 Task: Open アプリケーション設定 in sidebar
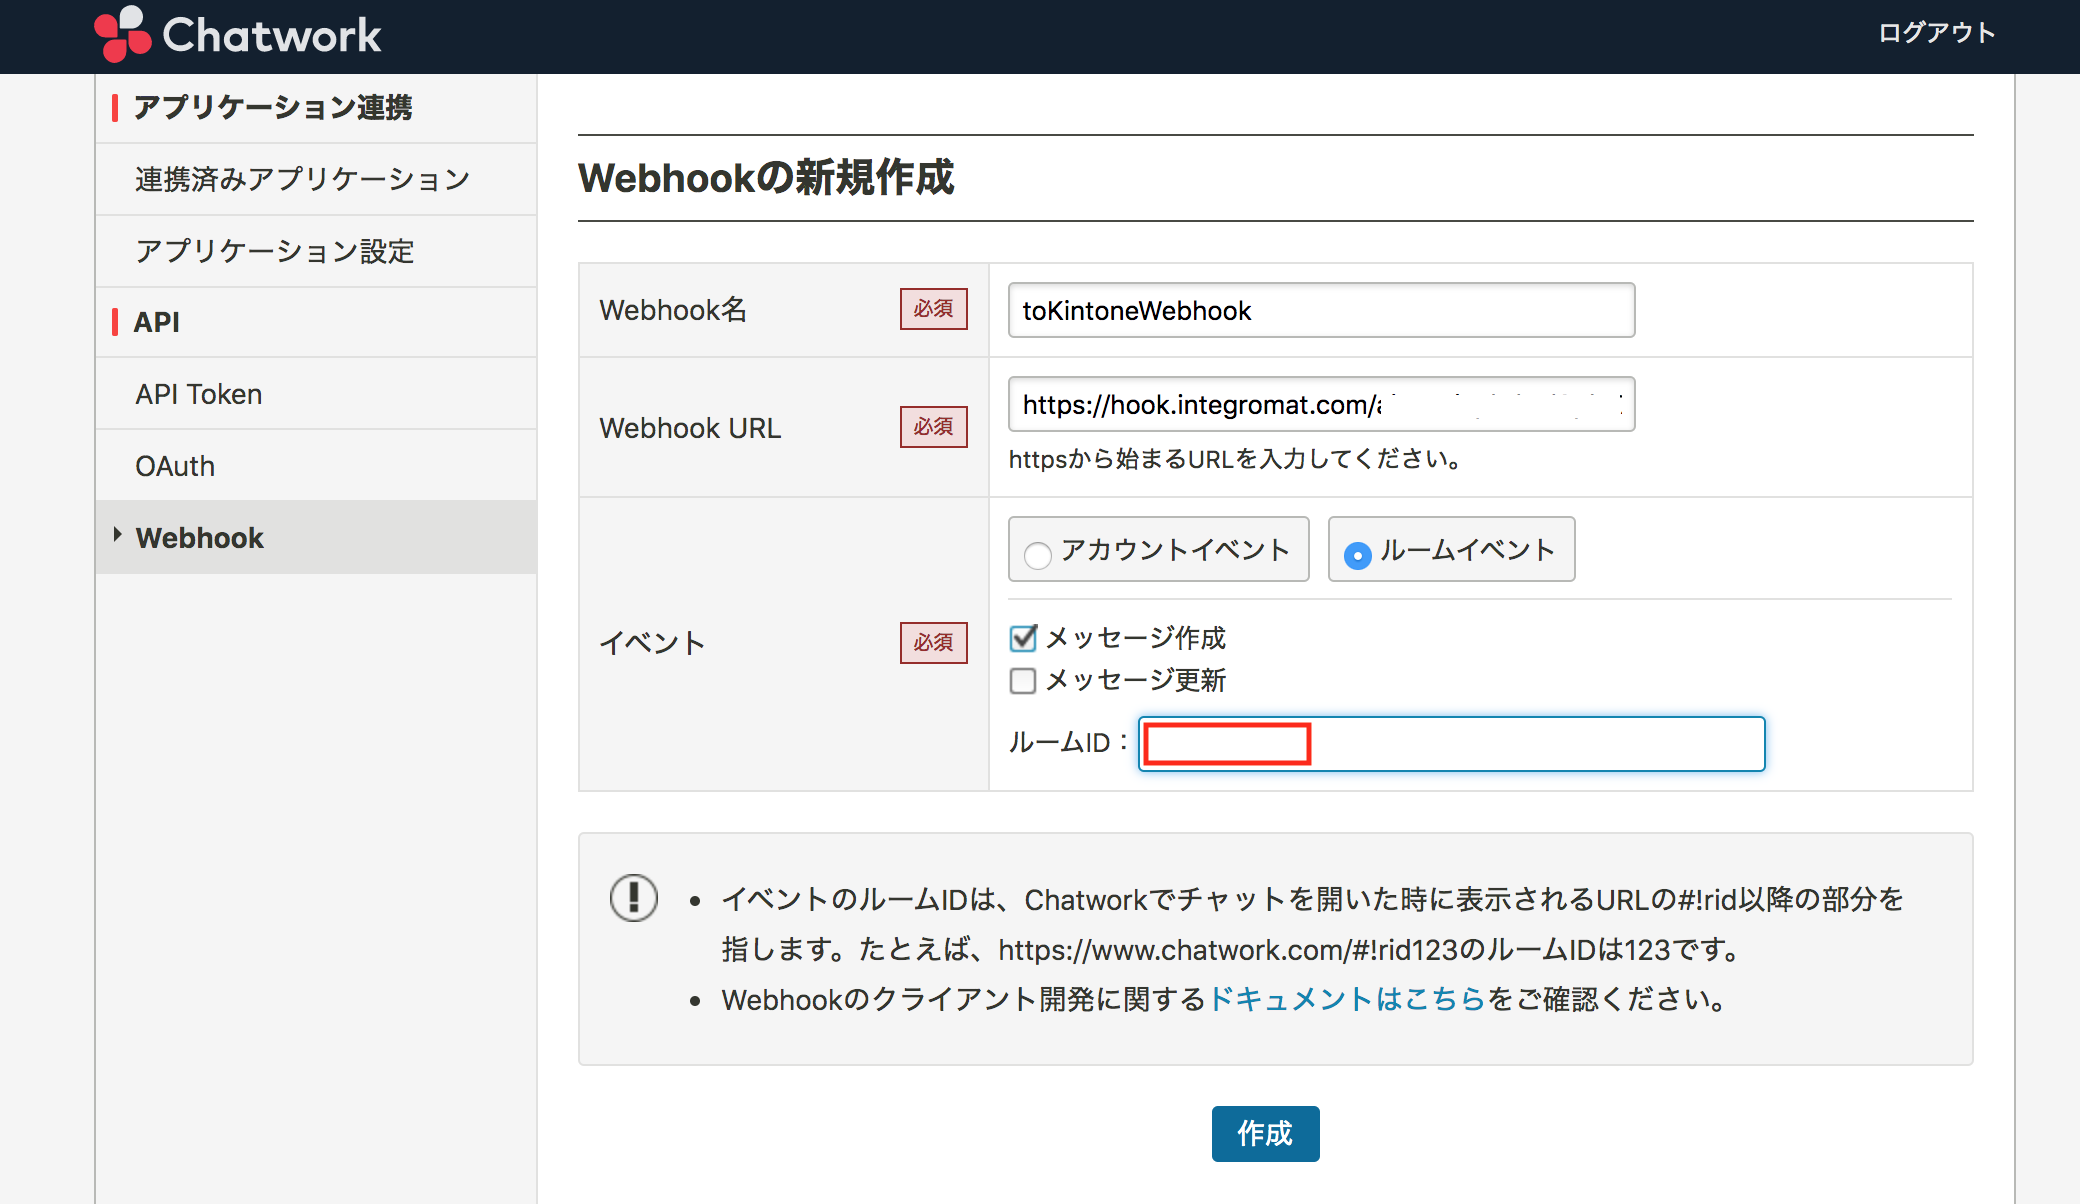click(x=275, y=251)
